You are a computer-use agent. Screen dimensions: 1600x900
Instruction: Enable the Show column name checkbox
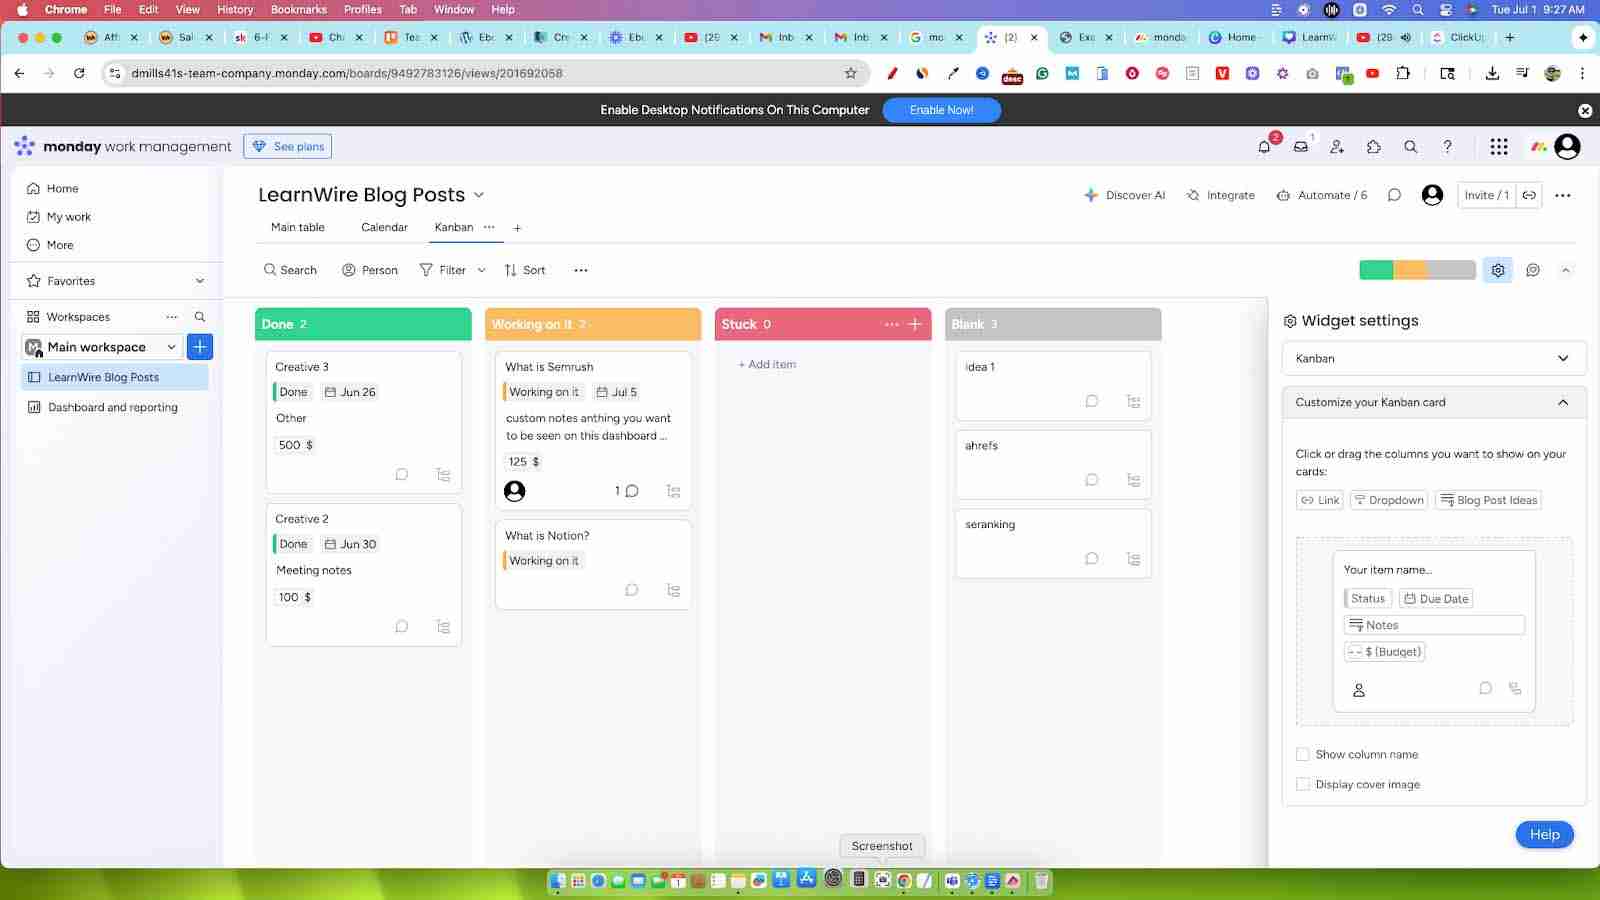1303,754
